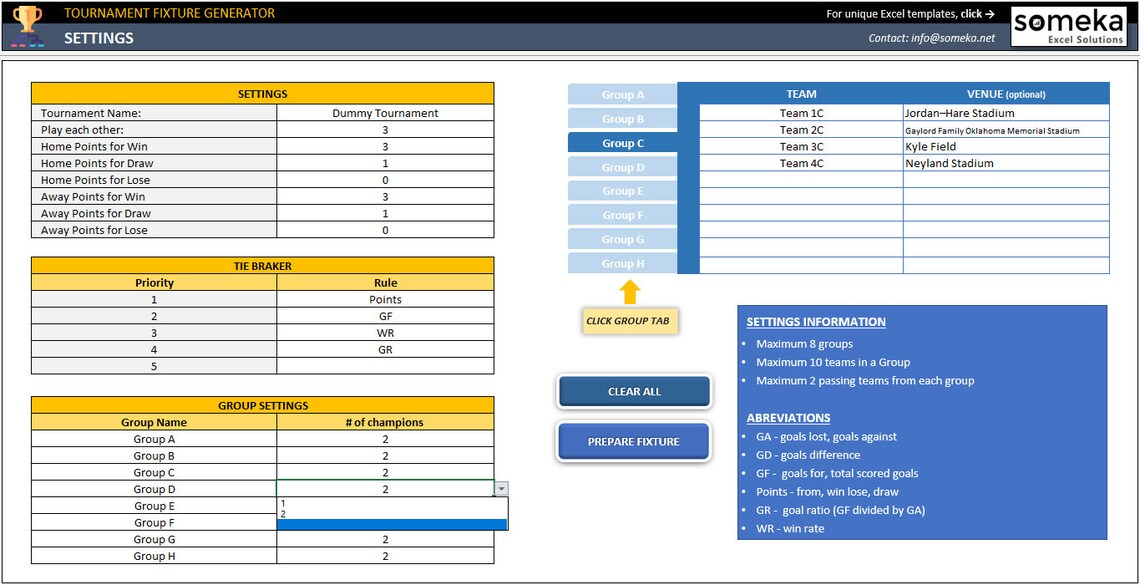Screen dimensions: 1140x585
Task: Switch to the Group H tab
Action: click(x=621, y=263)
